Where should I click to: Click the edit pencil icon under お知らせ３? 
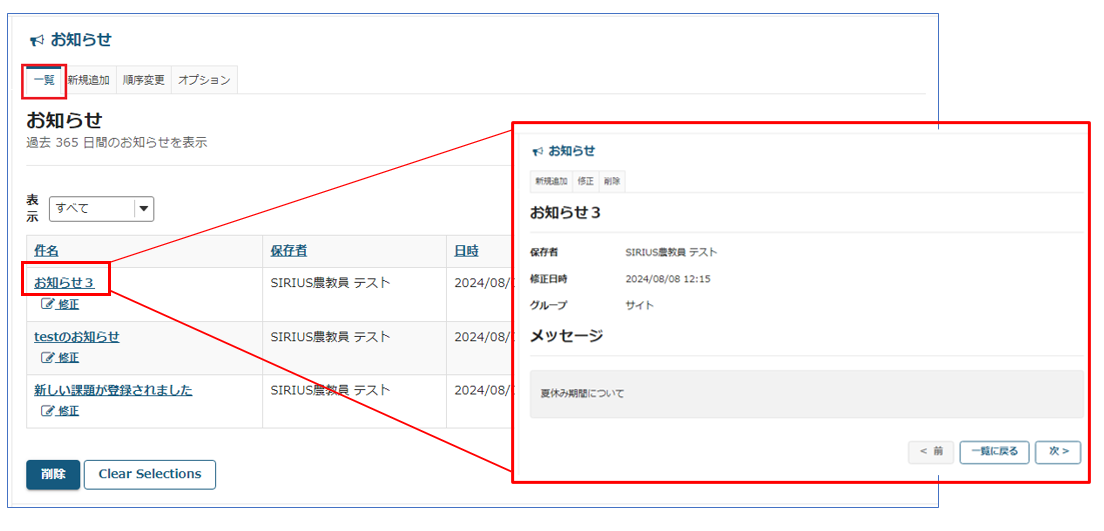48,304
